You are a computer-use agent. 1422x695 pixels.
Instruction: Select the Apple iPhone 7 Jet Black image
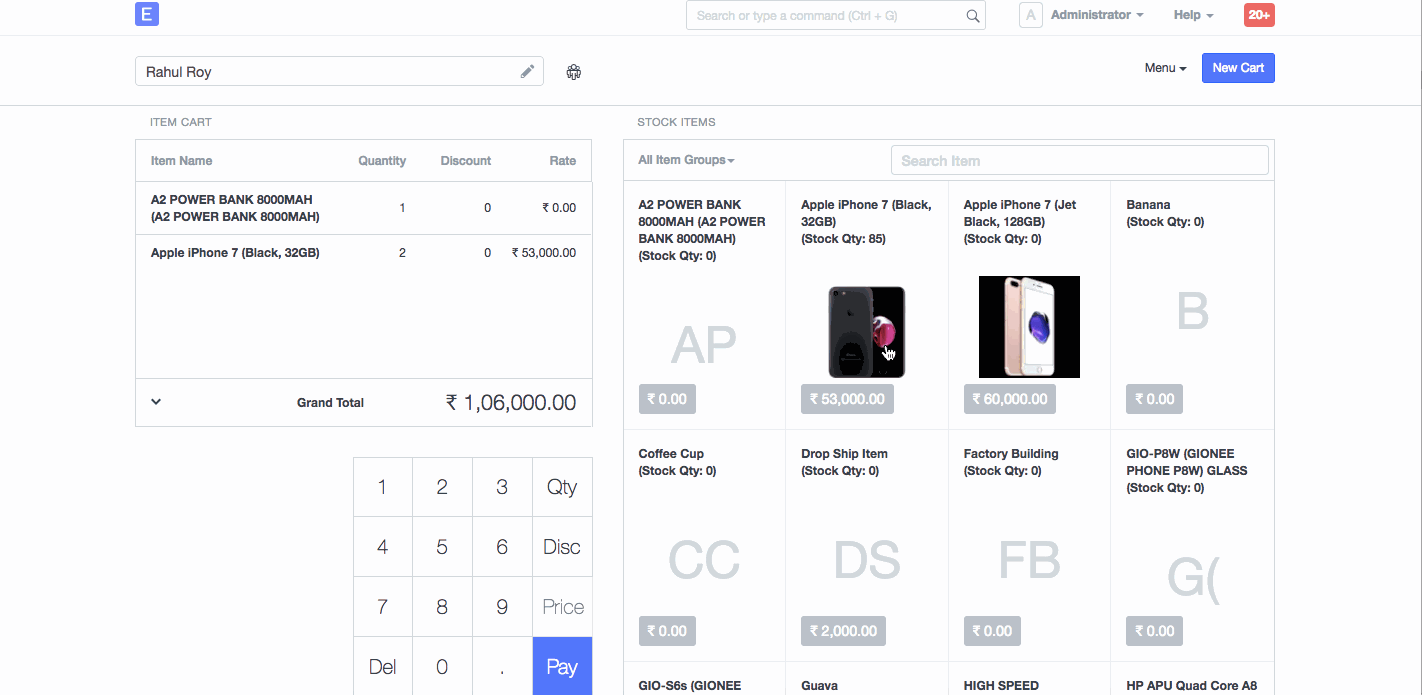coord(1029,327)
